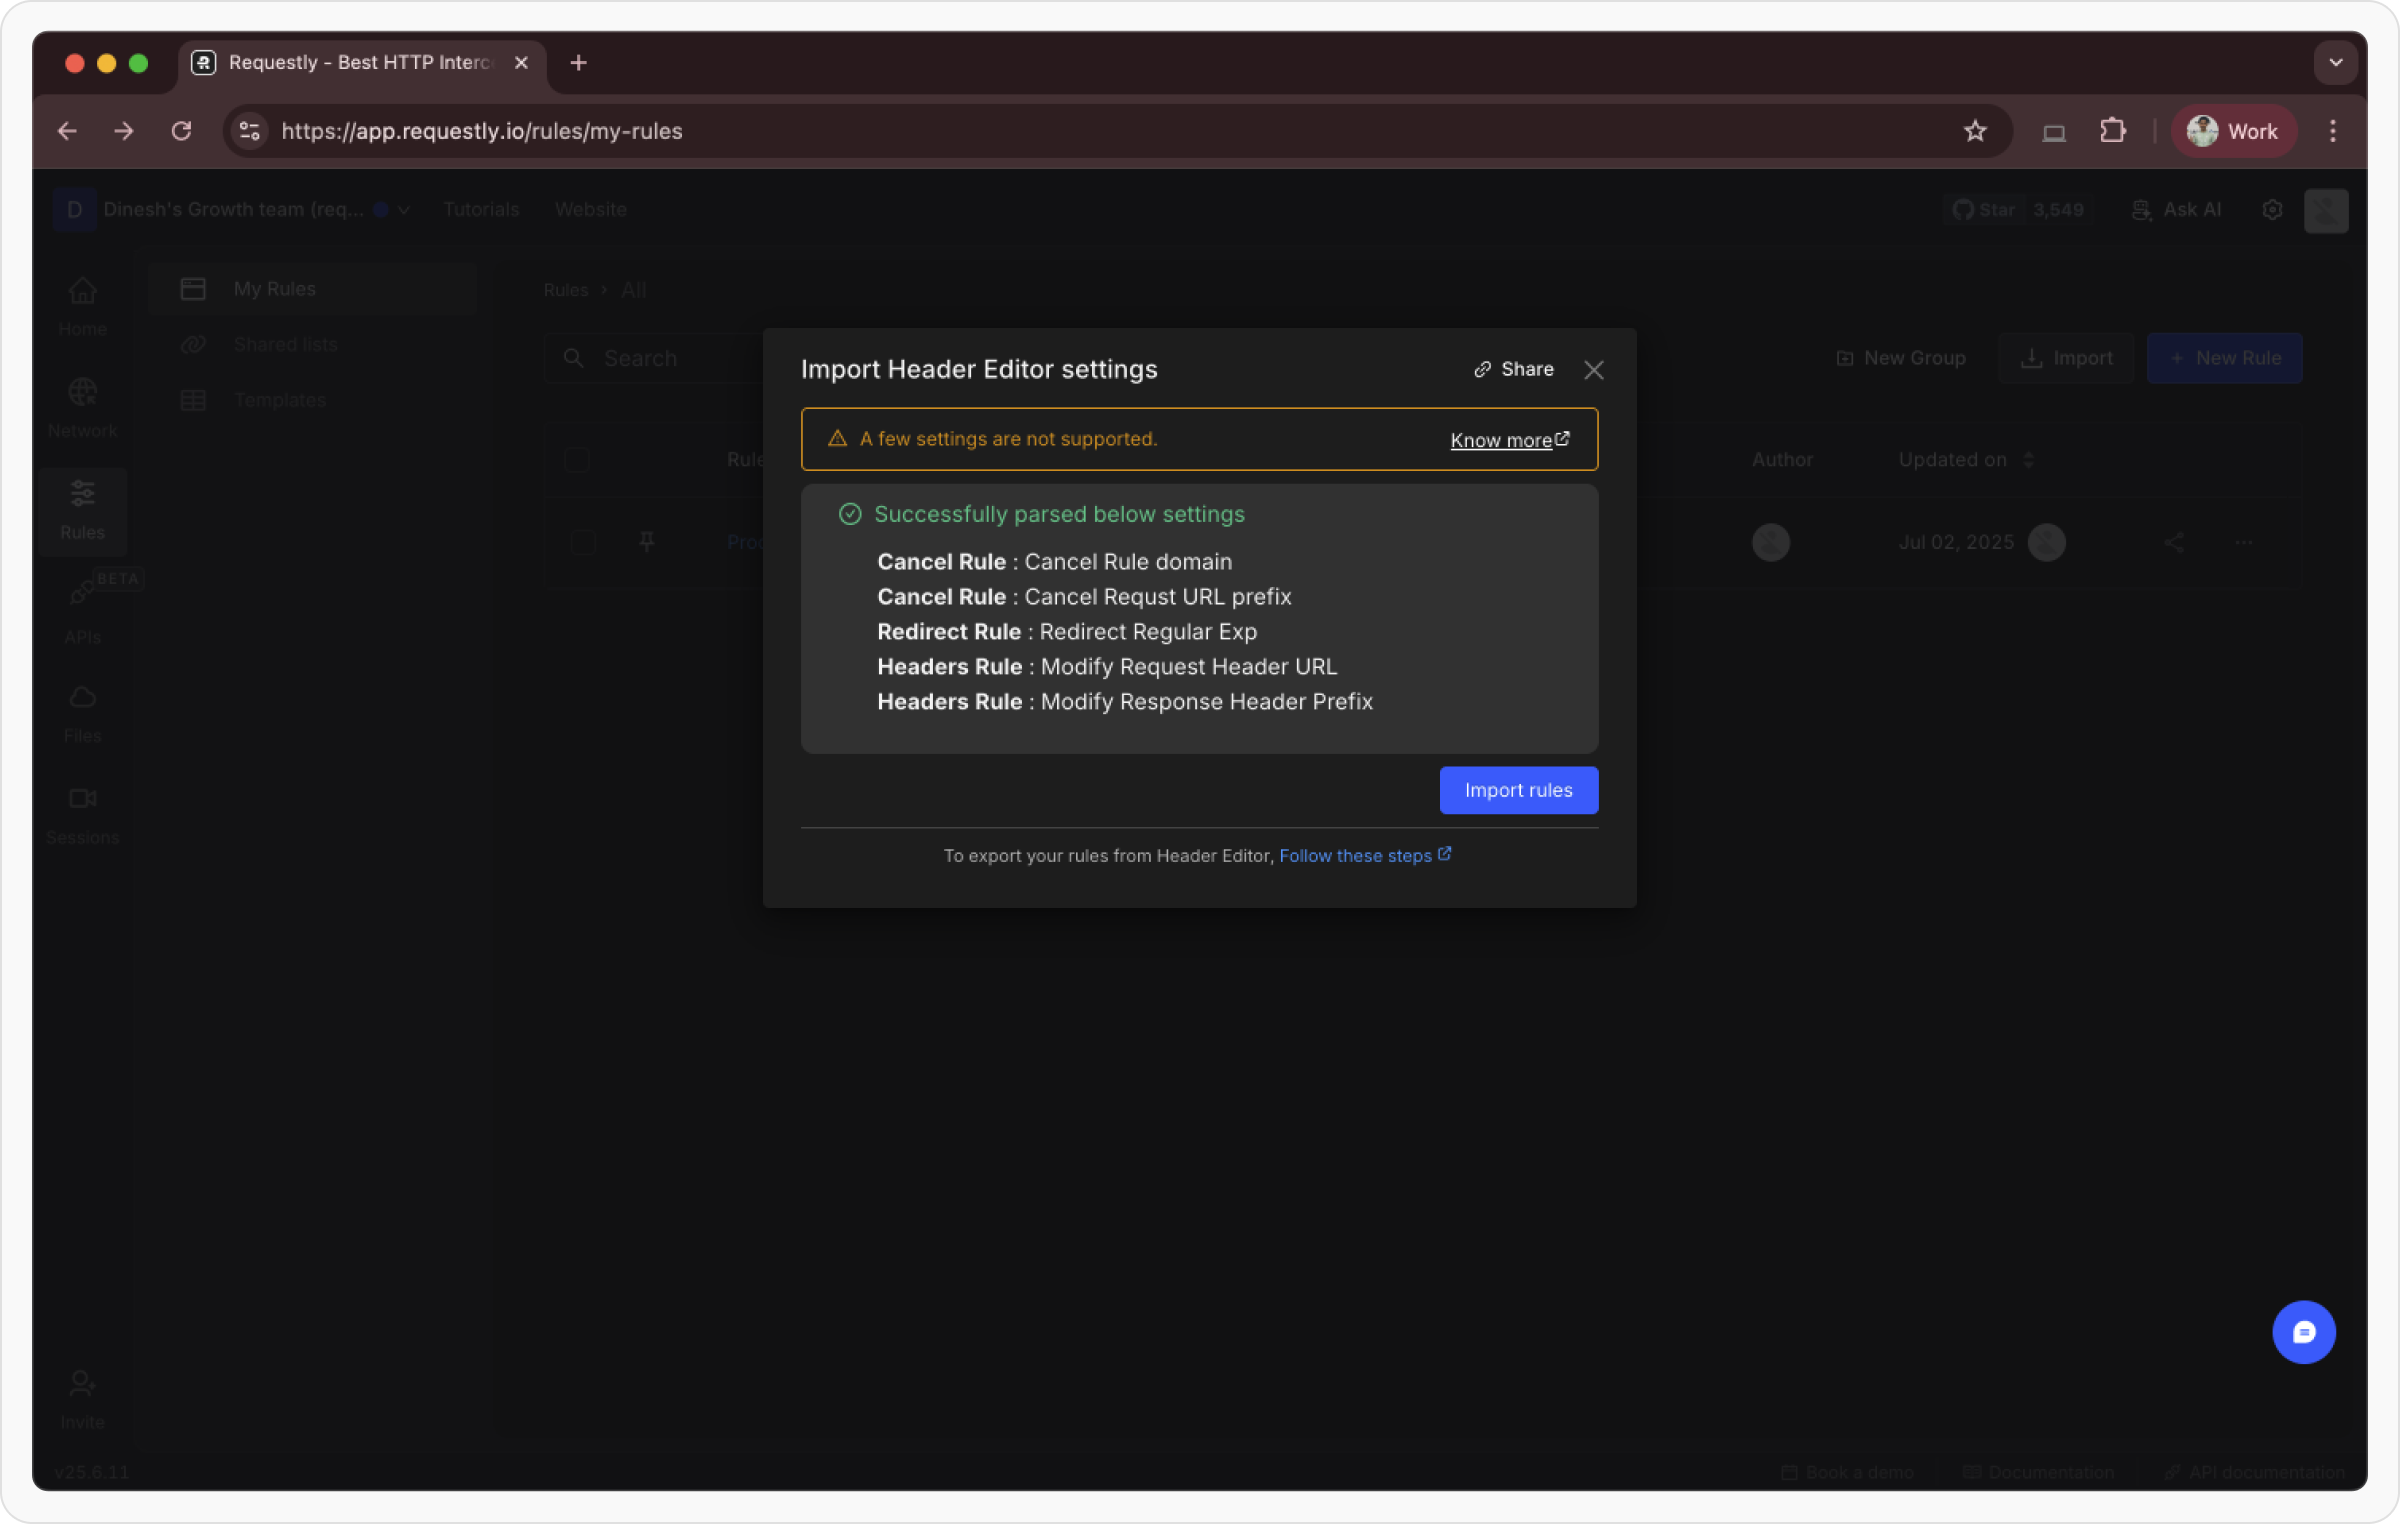
Task: Bookmark page with the star icon
Action: (x=1975, y=131)
